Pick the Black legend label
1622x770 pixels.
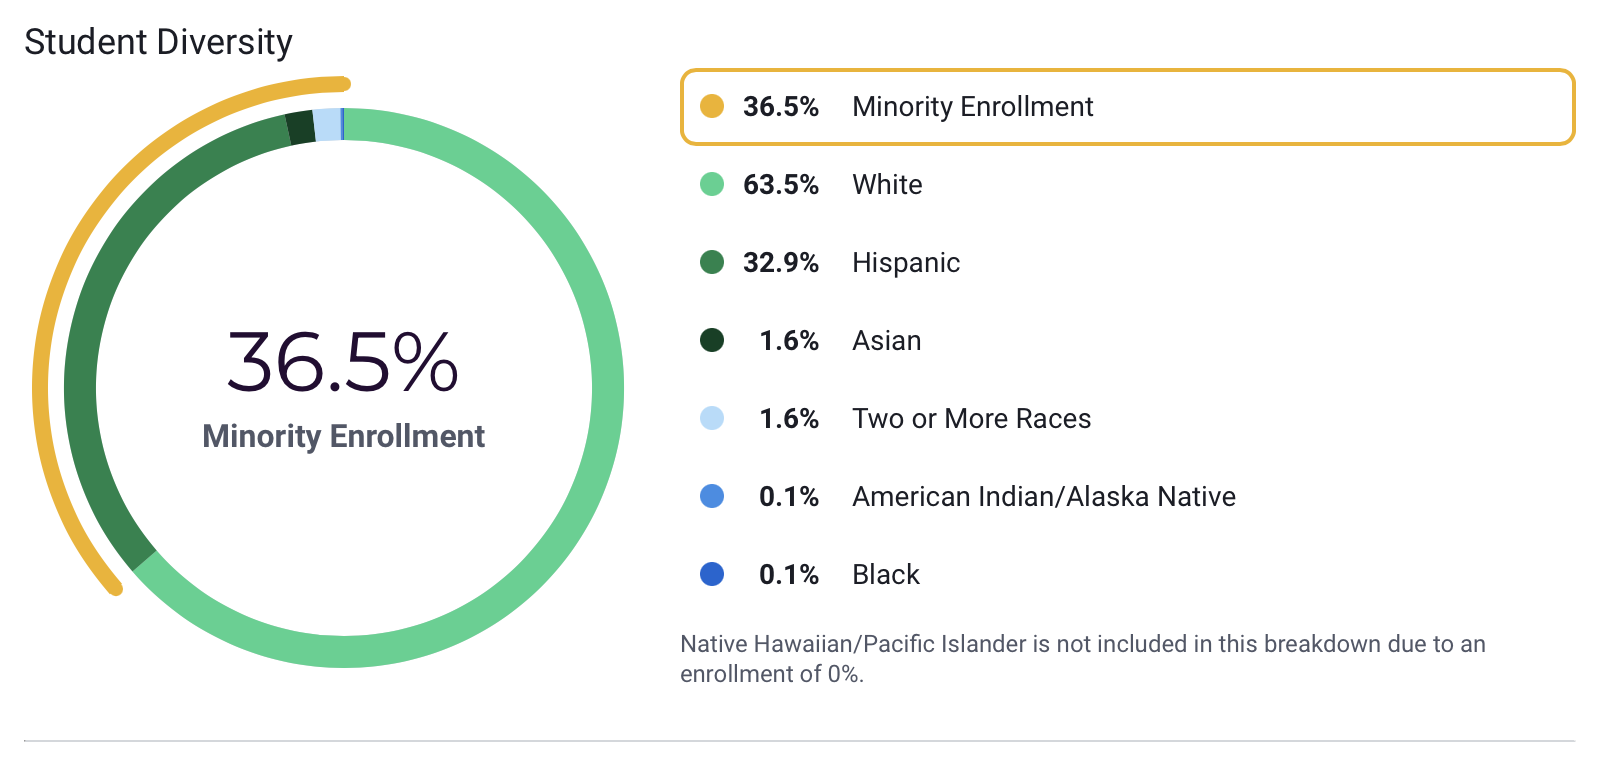885,574
